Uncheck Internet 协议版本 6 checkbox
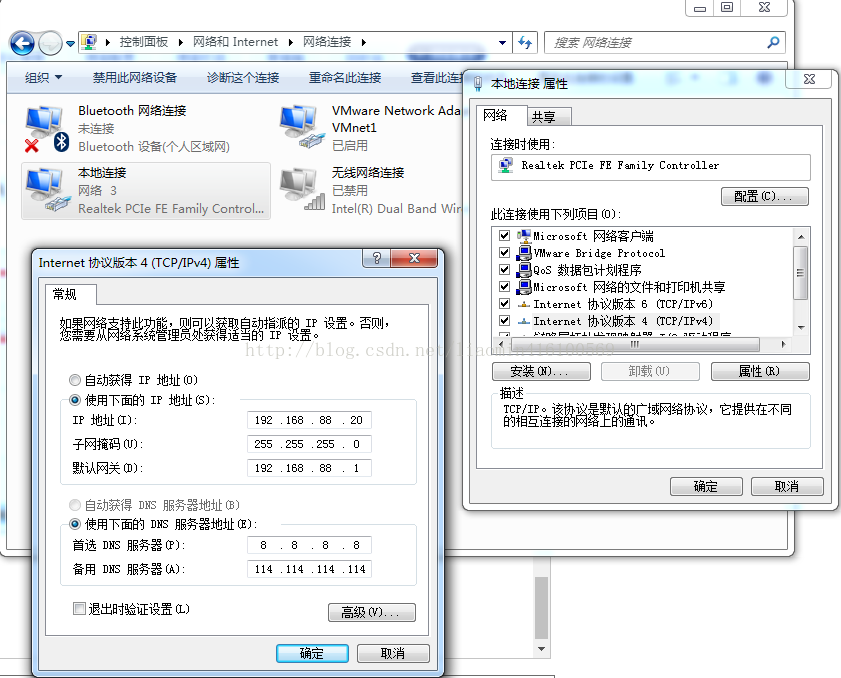The width and height of the screenshot is (841, 678). tap(504, 304)
